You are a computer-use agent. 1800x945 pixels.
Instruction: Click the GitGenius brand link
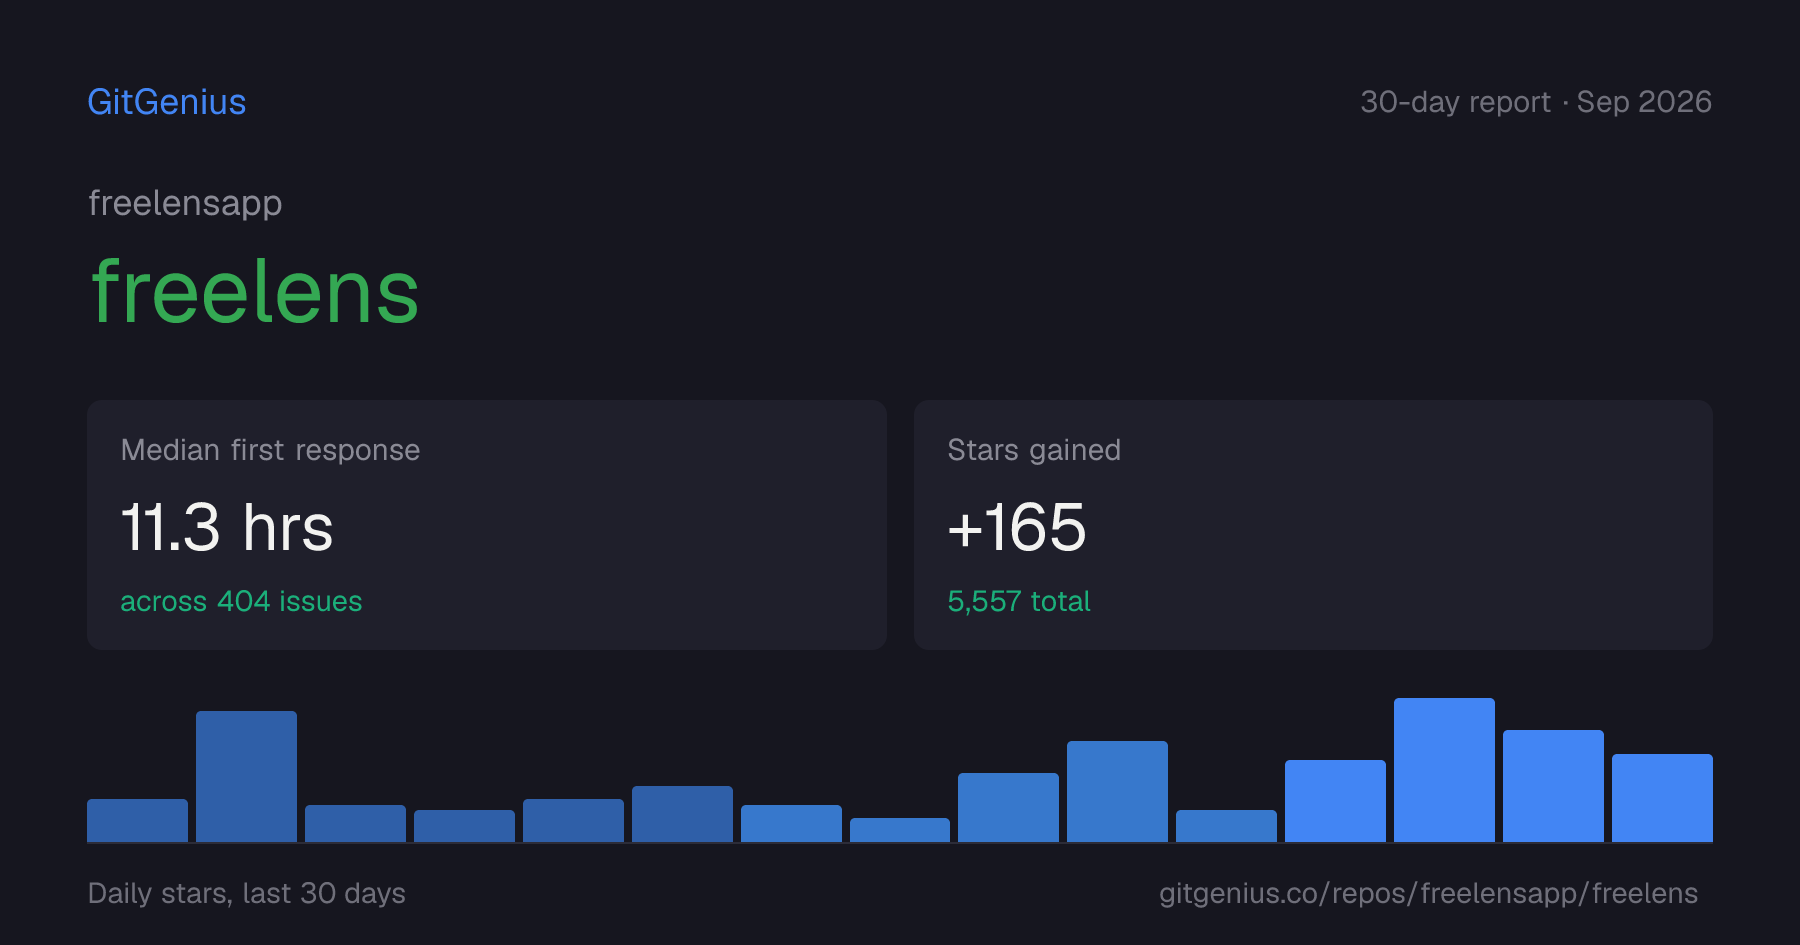pos(167,102)
